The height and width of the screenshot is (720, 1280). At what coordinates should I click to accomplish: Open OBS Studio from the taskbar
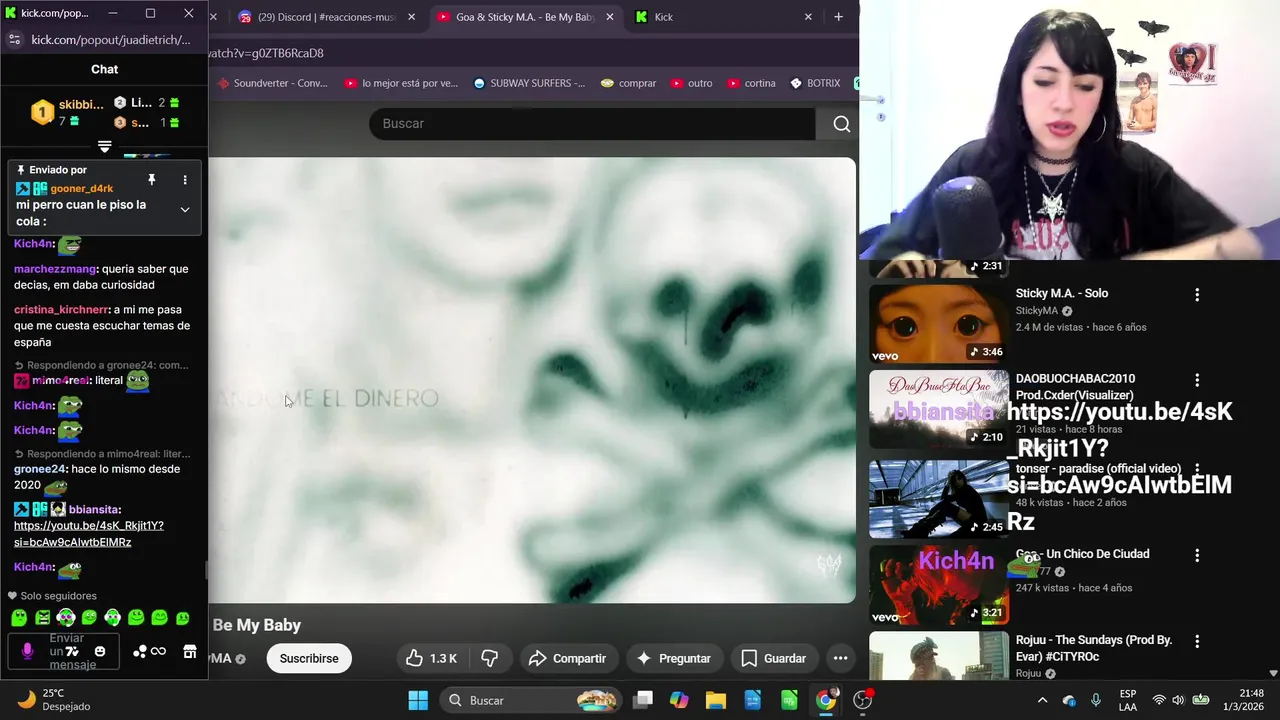(862, 700)
